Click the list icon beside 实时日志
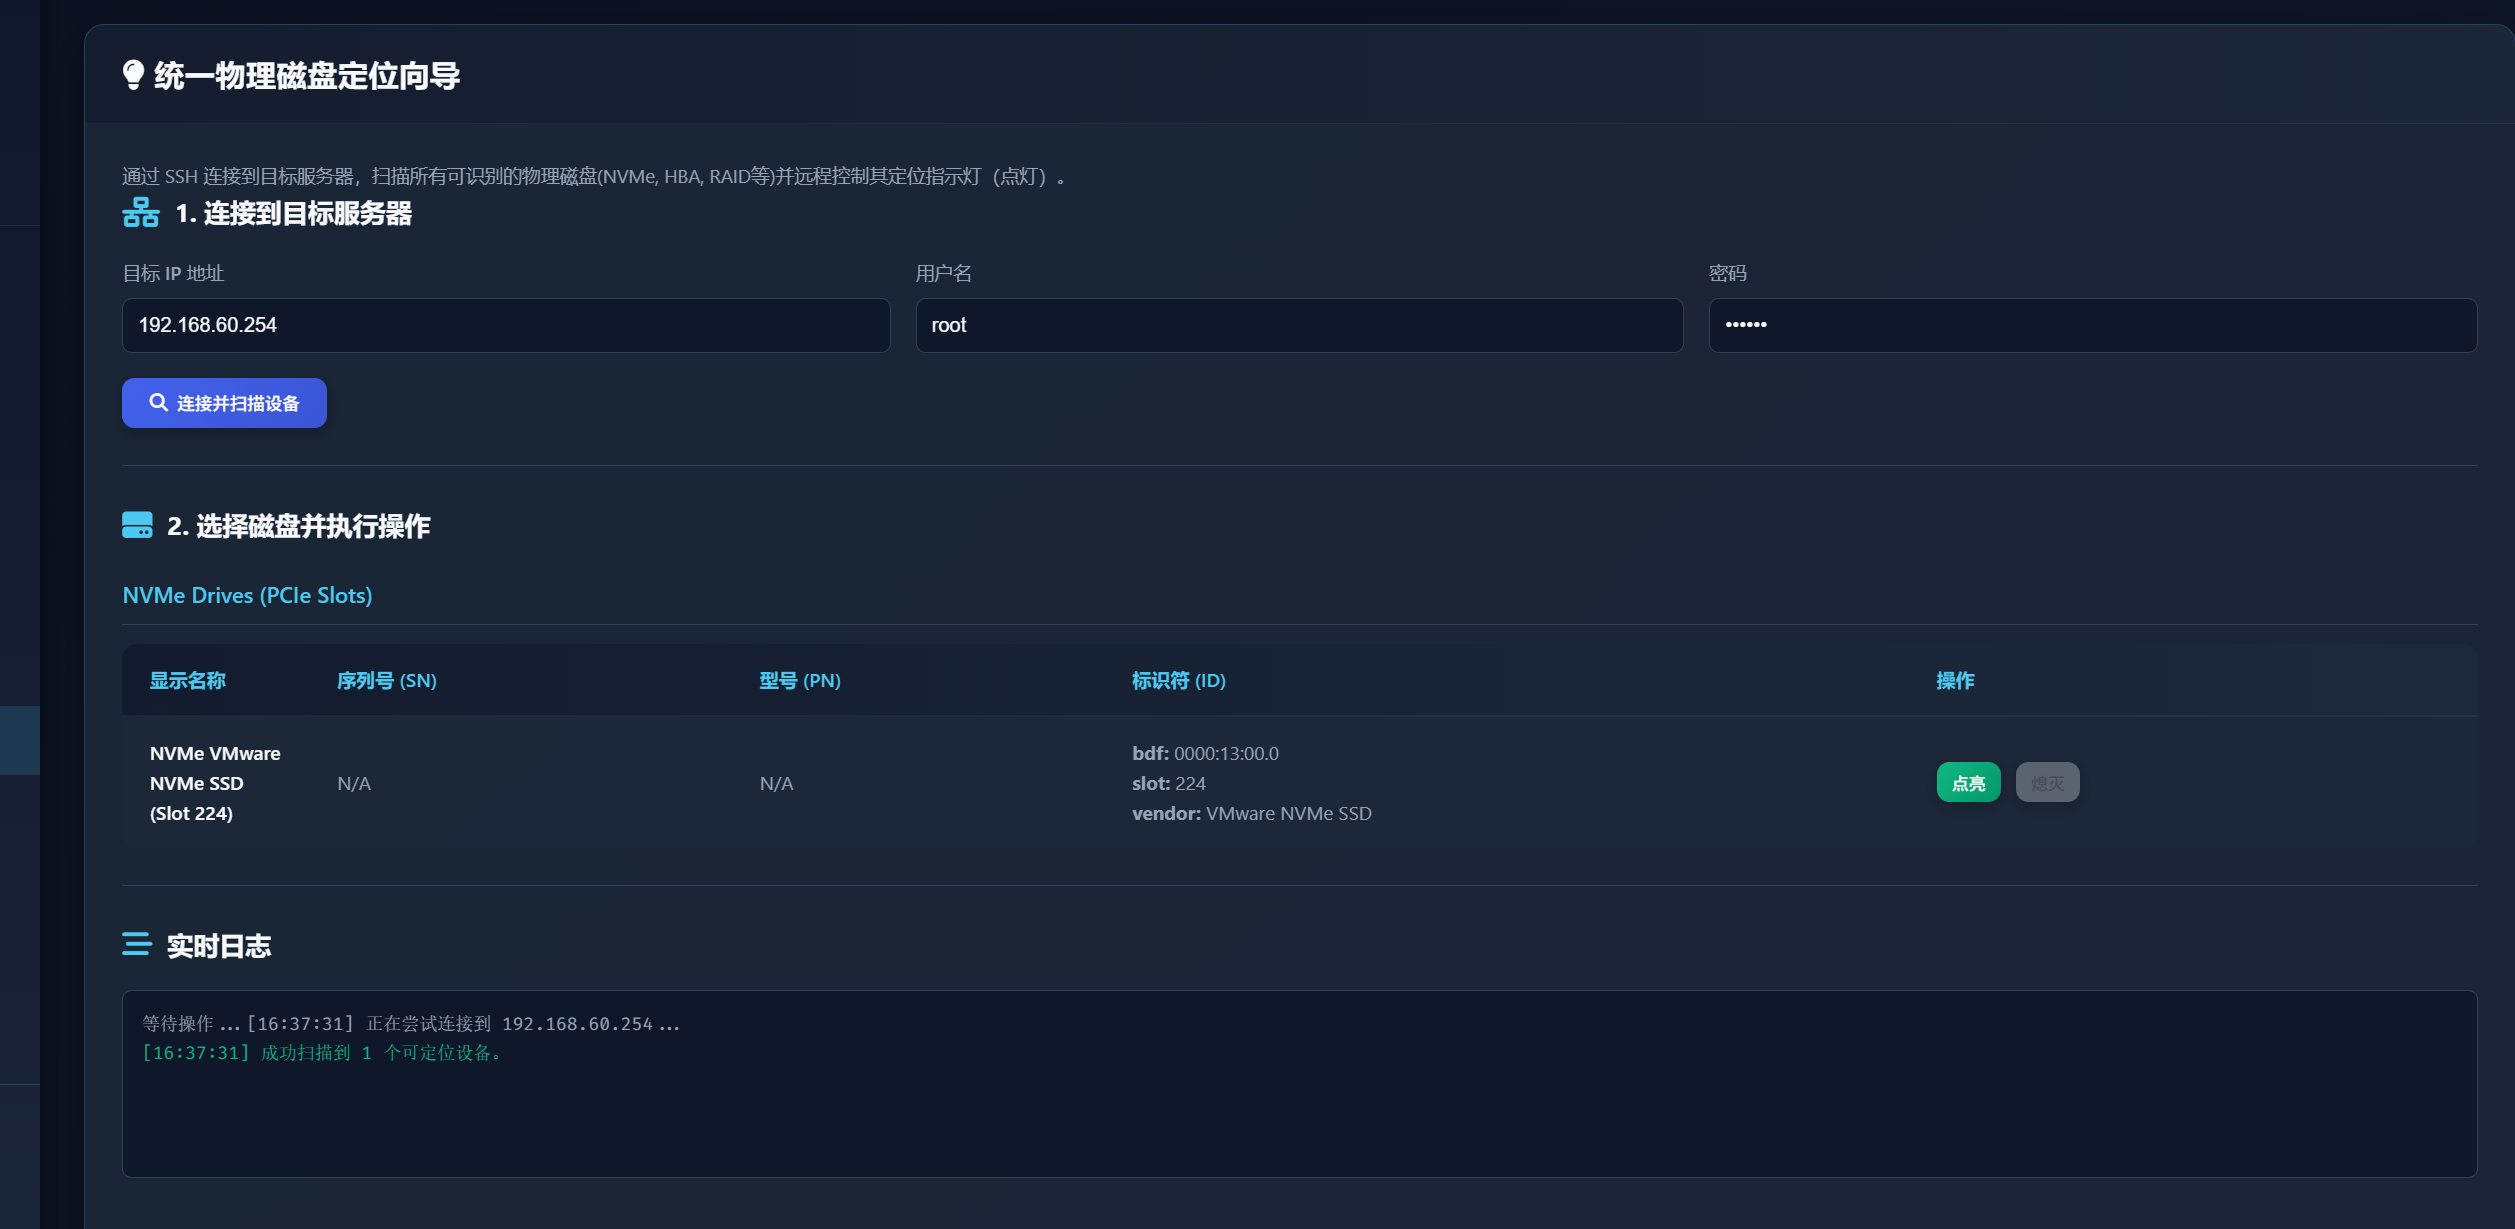Viewport: 2515px width, 1229px height. point(136,945)
